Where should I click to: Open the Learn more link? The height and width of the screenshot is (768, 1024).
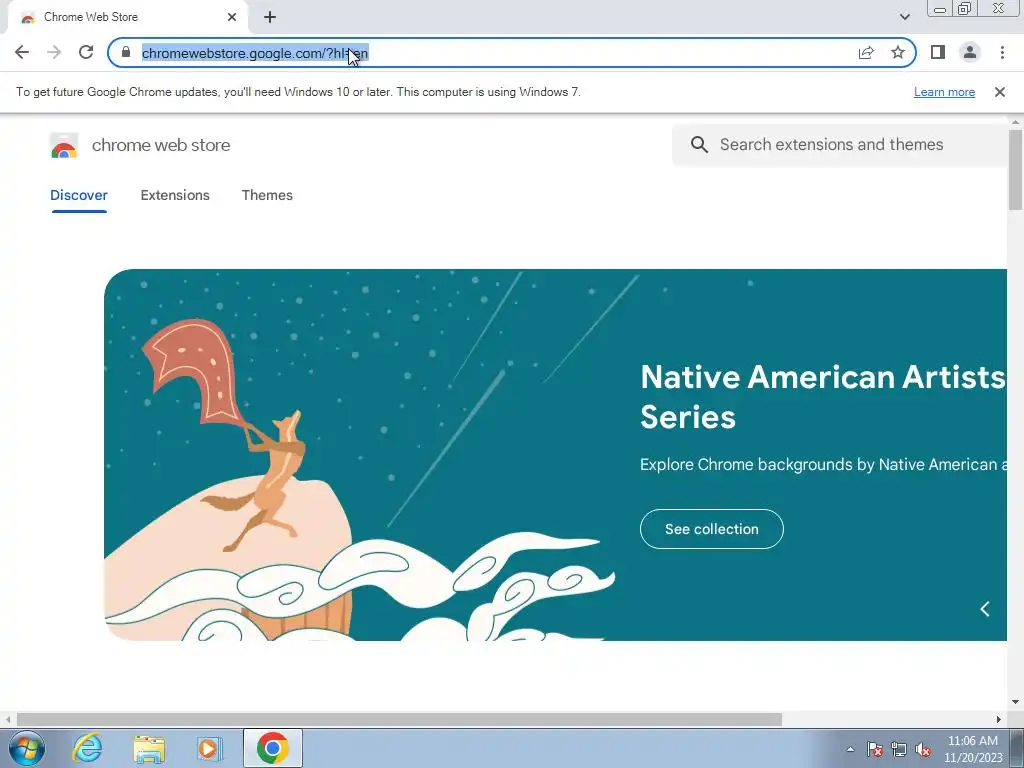coord(944,92)
